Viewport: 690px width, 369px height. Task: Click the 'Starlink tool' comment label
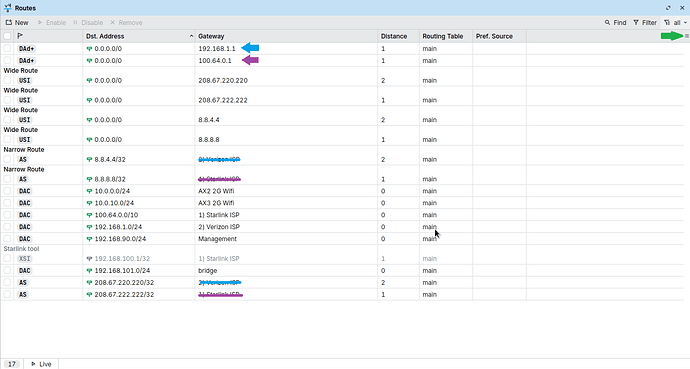point(21,248)
